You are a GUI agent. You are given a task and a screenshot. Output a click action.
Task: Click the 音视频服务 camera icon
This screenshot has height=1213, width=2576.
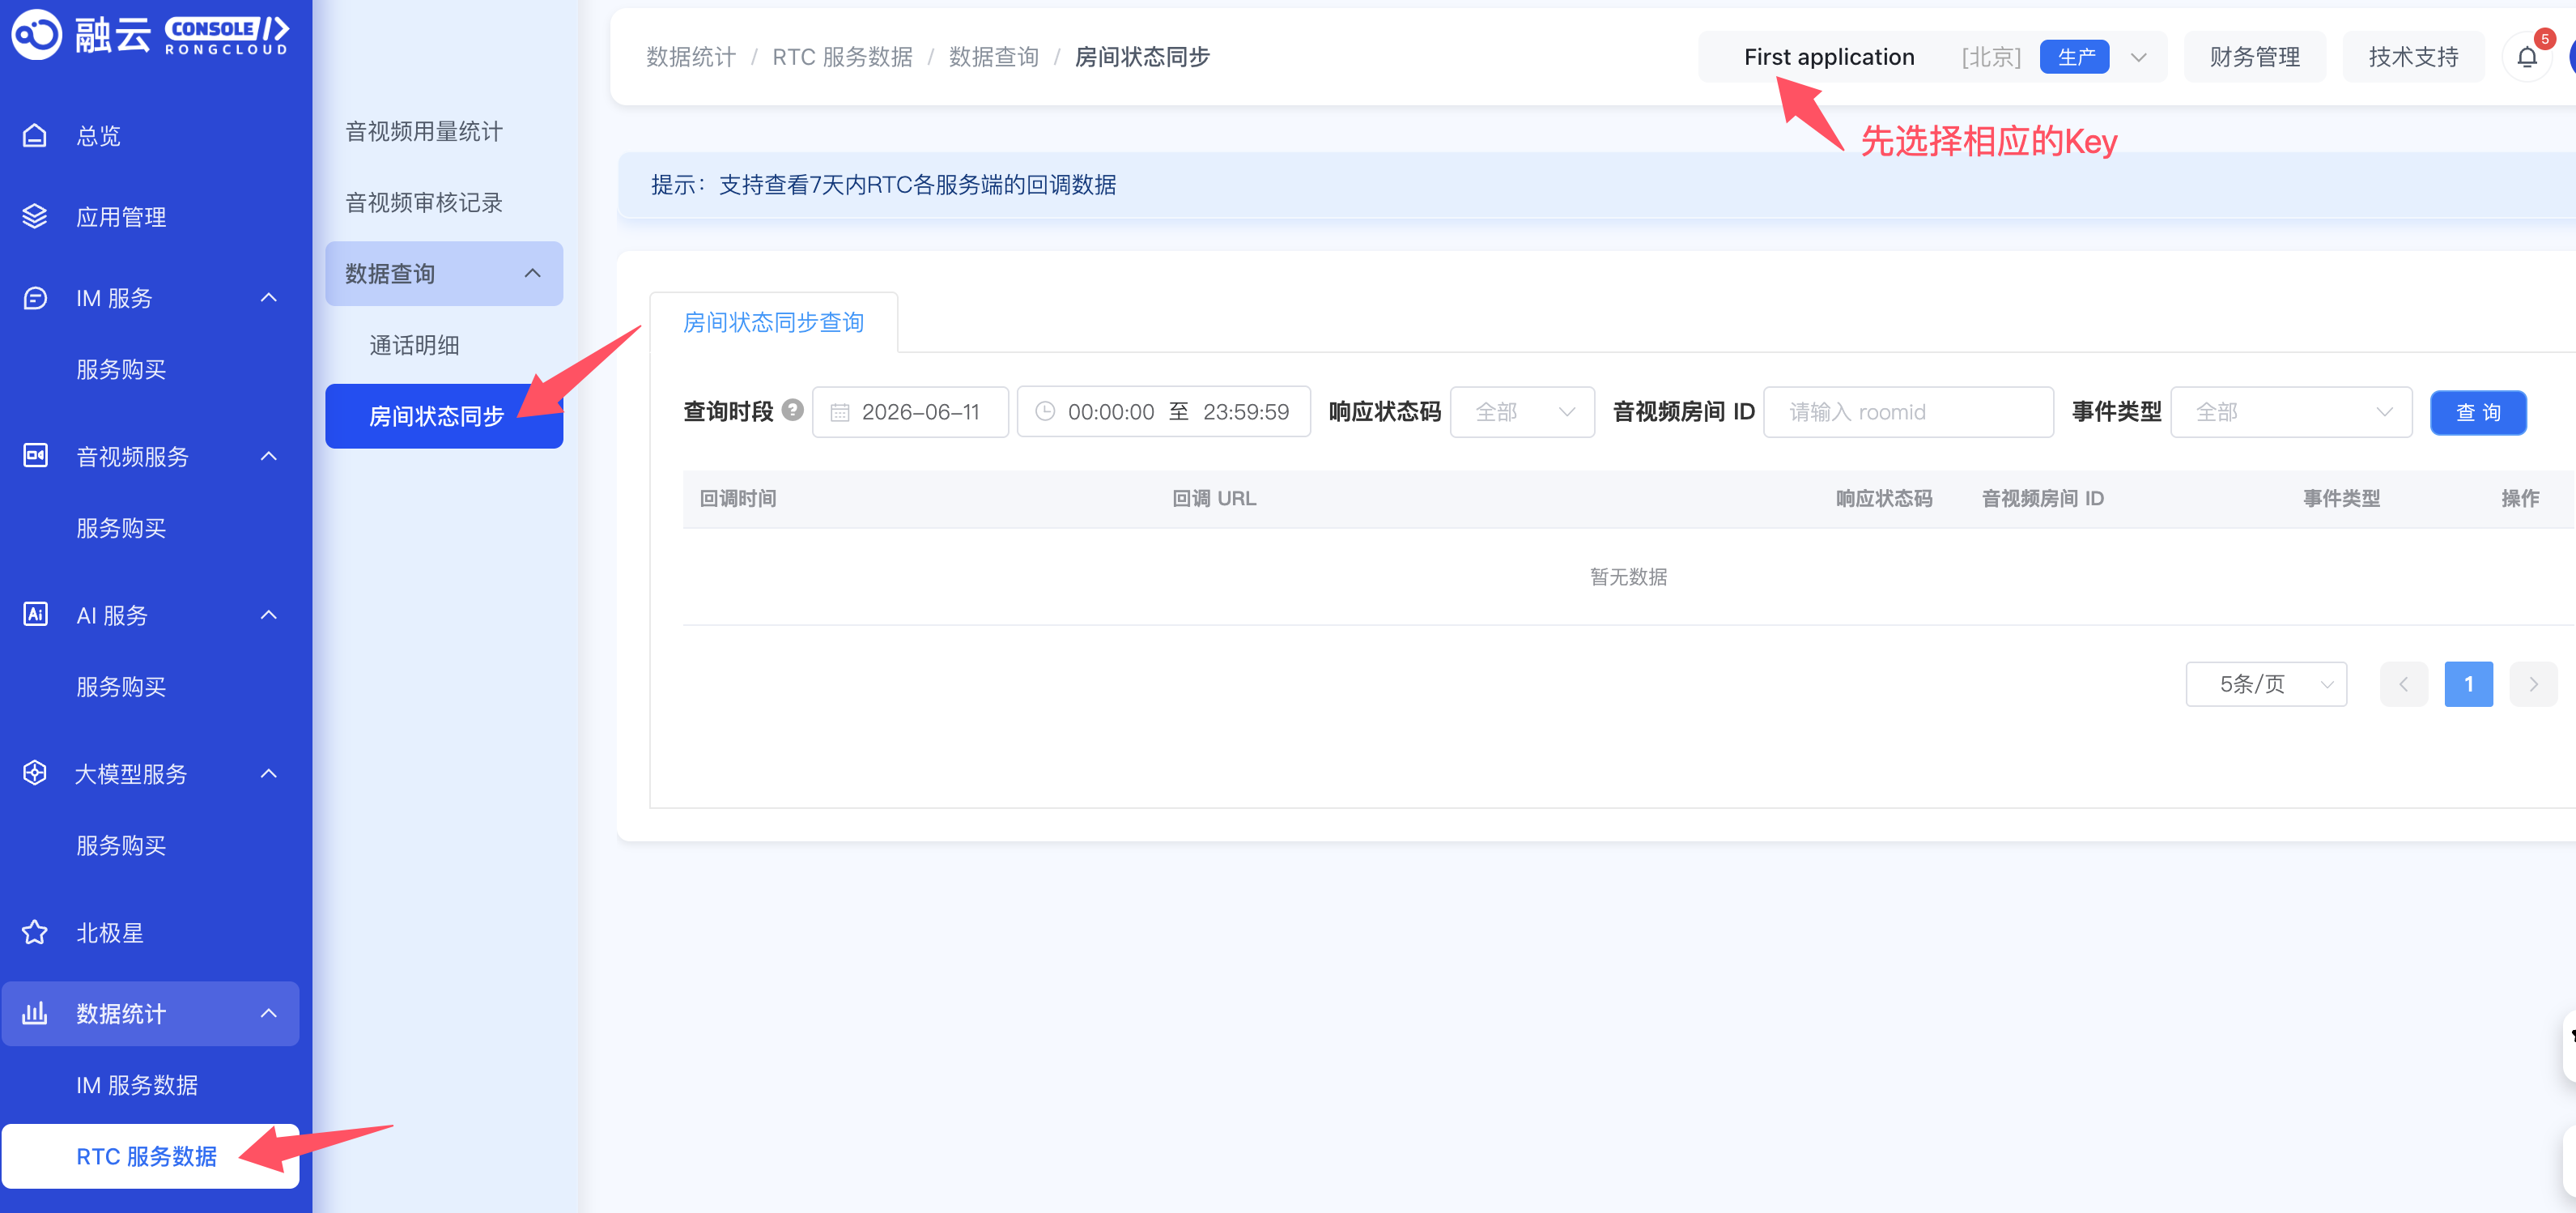(35, 456)
